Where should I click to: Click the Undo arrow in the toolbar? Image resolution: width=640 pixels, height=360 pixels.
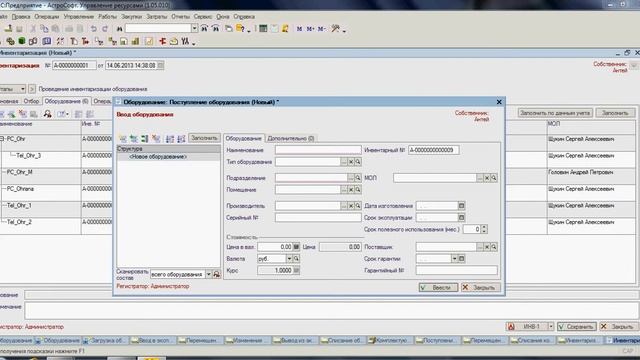93,29
